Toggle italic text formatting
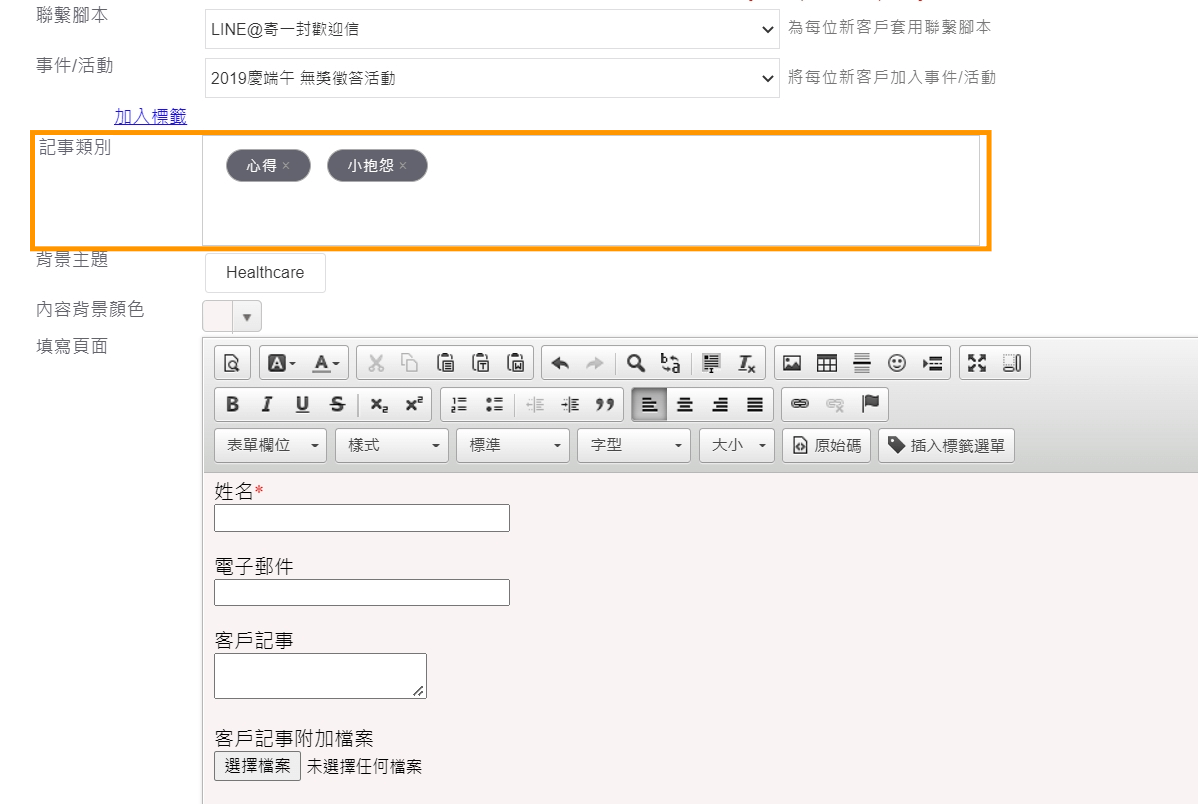 pyautogui.click(x=267, y=404)
